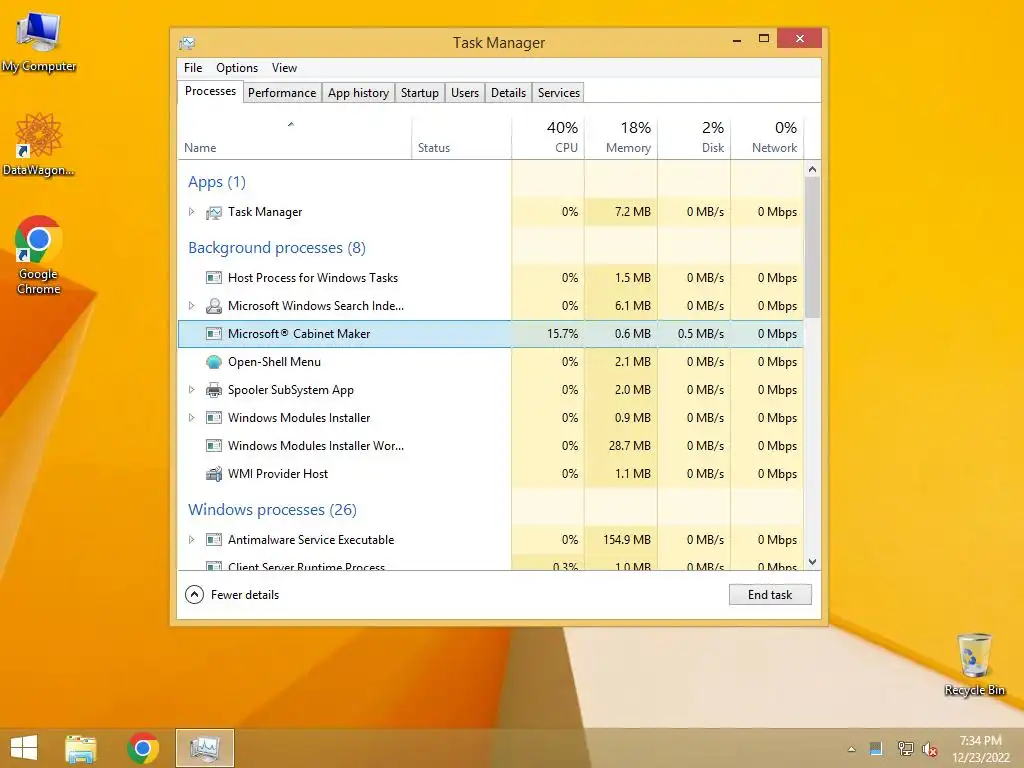1024x768 pixels.
Task: Select the 'Open-Shell Menu' process name
Action: [x=274, y=362]
